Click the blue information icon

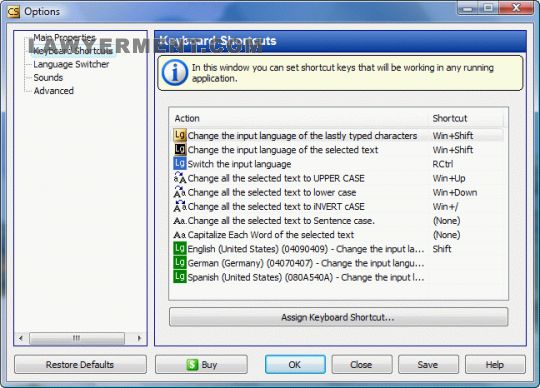point(175,73)
